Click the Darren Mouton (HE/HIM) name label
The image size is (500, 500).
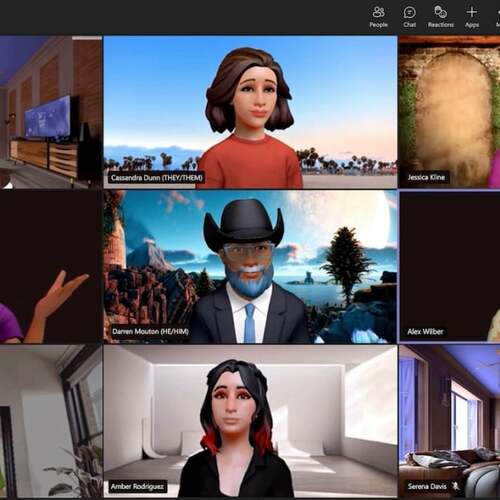click(150, 331)
